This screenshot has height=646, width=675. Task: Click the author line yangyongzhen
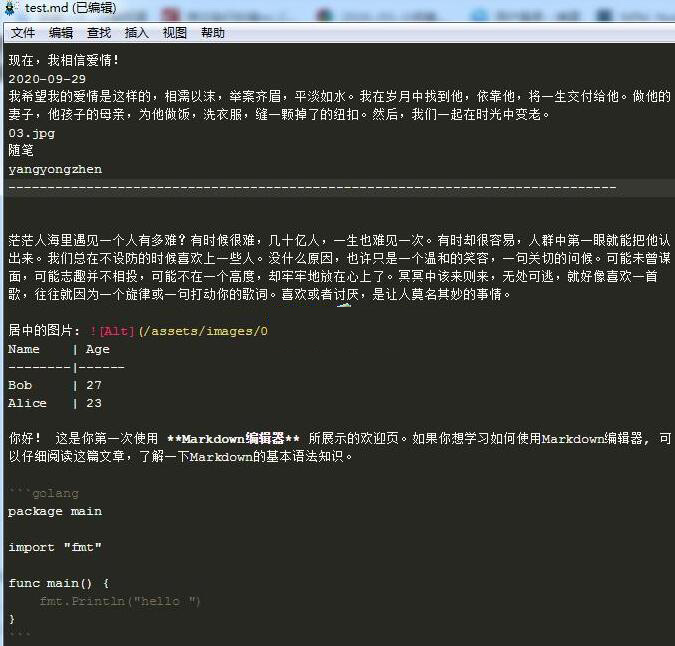[55, 169]
